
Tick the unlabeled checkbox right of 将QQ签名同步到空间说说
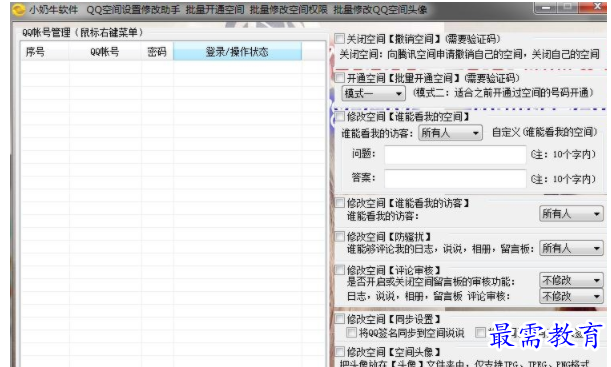(x=480, y=332)
